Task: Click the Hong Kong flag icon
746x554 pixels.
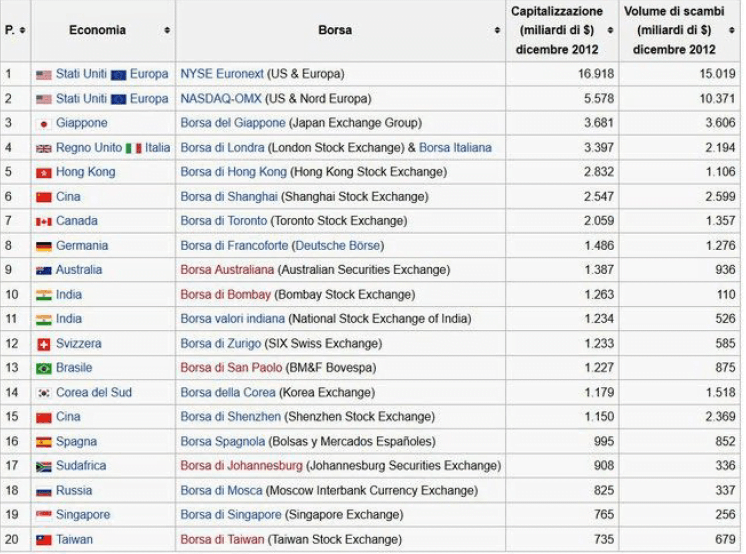Action: click(44, 173)
